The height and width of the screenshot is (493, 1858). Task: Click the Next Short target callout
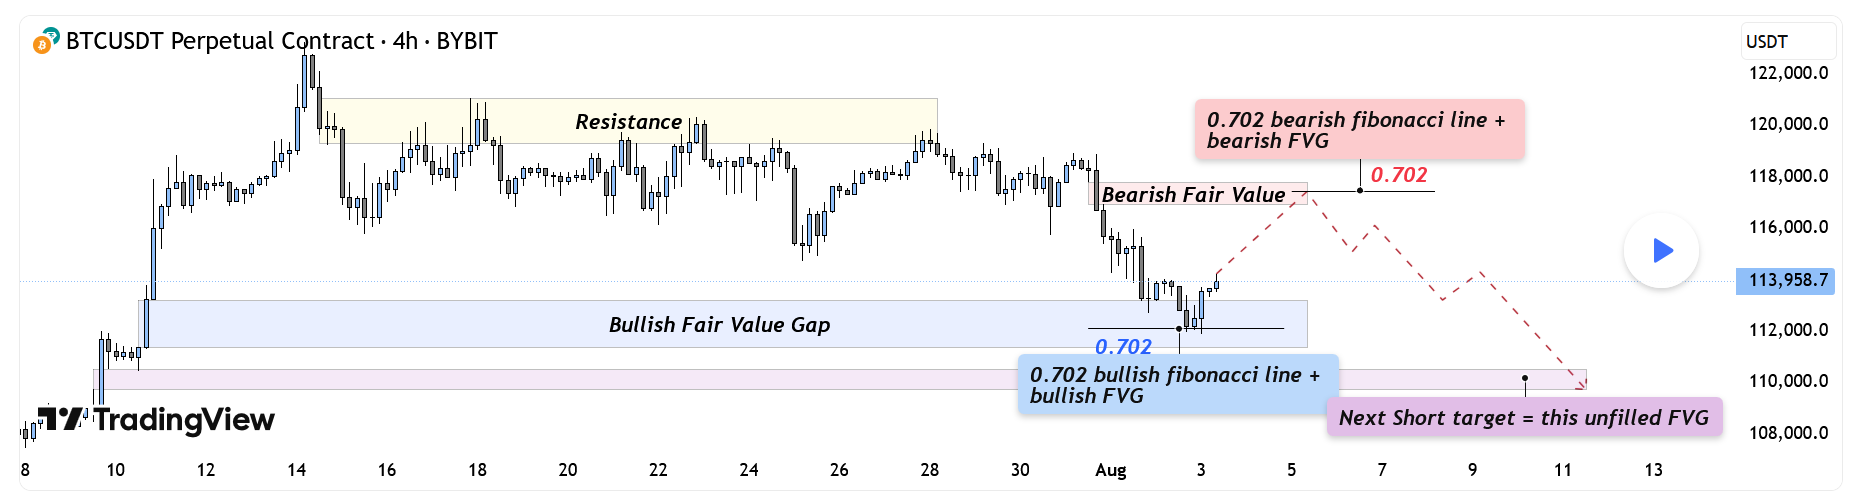click(x=1523, y=418)
